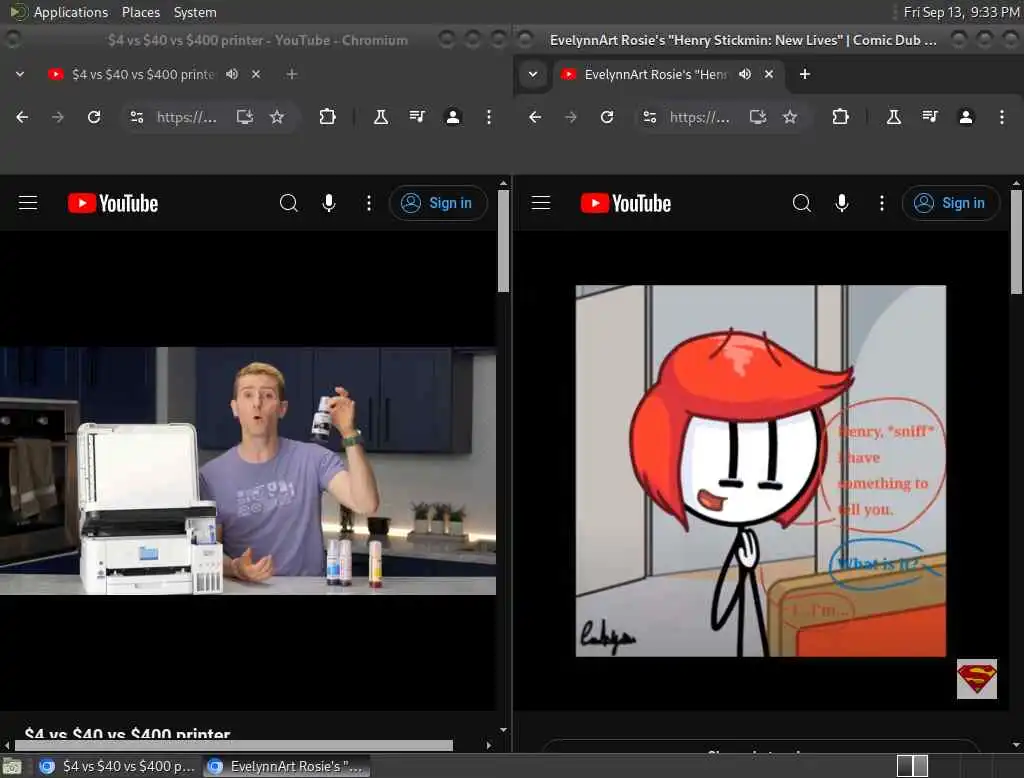The width and height of the screenshot is (1024, 778).
Task: Go back in left printer video window
Action: (22, 117)
